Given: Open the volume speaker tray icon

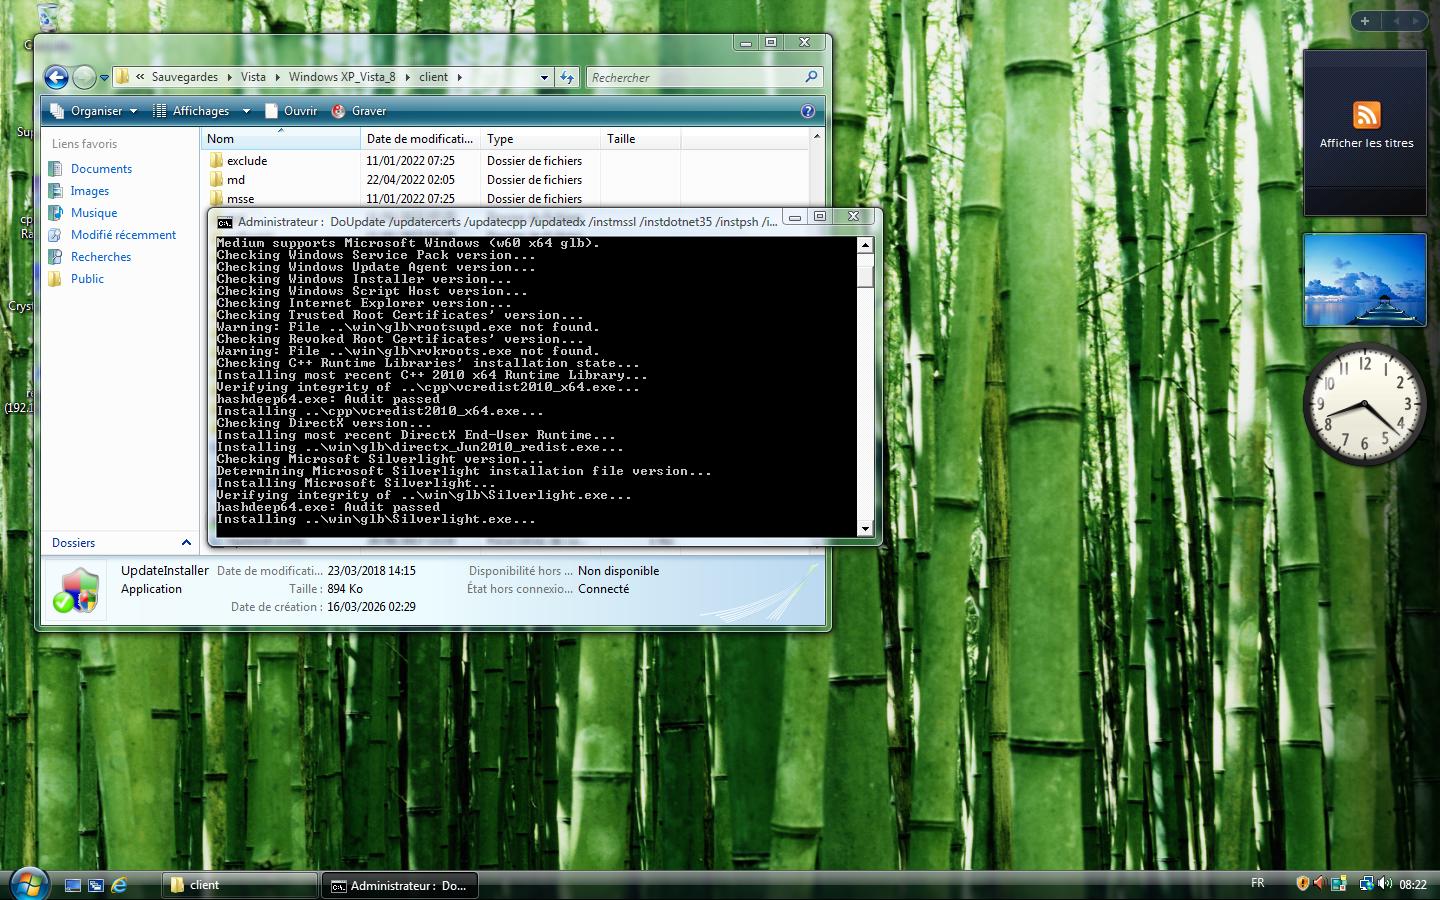Looking at the screenshot, I should pos(1384,884).
